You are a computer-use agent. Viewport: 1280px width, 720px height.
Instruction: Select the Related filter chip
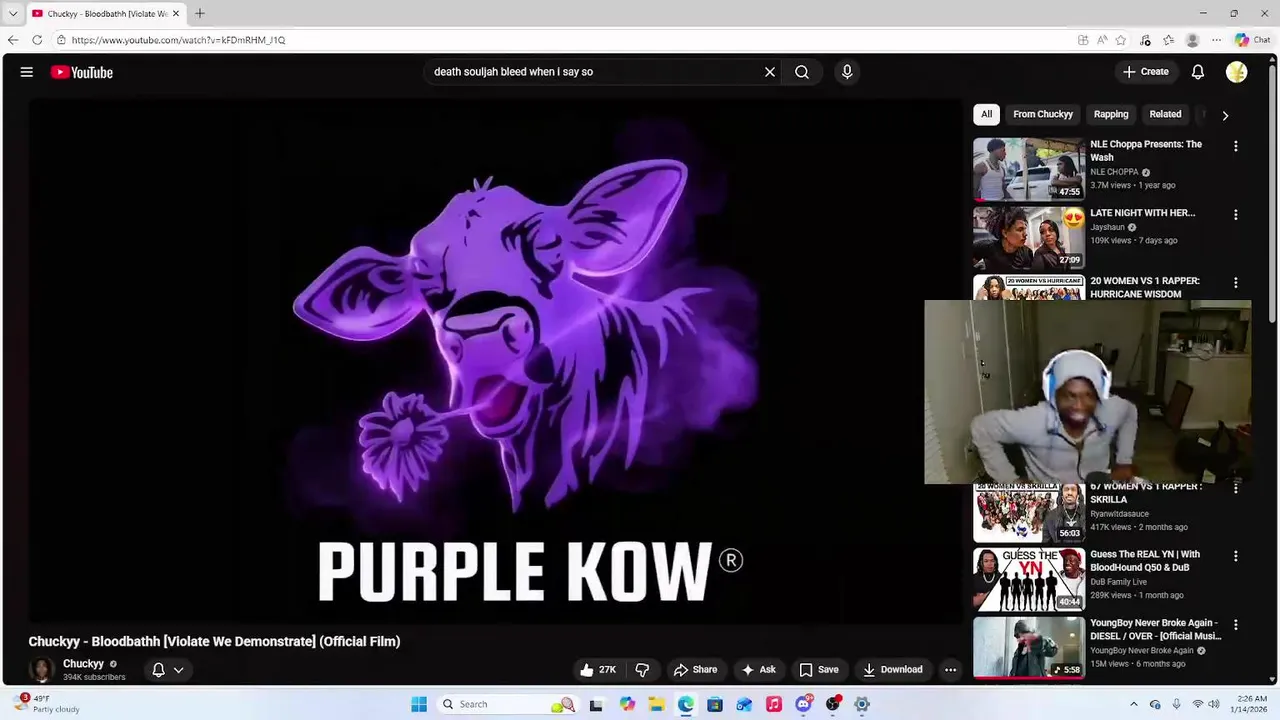[1165, 114]
